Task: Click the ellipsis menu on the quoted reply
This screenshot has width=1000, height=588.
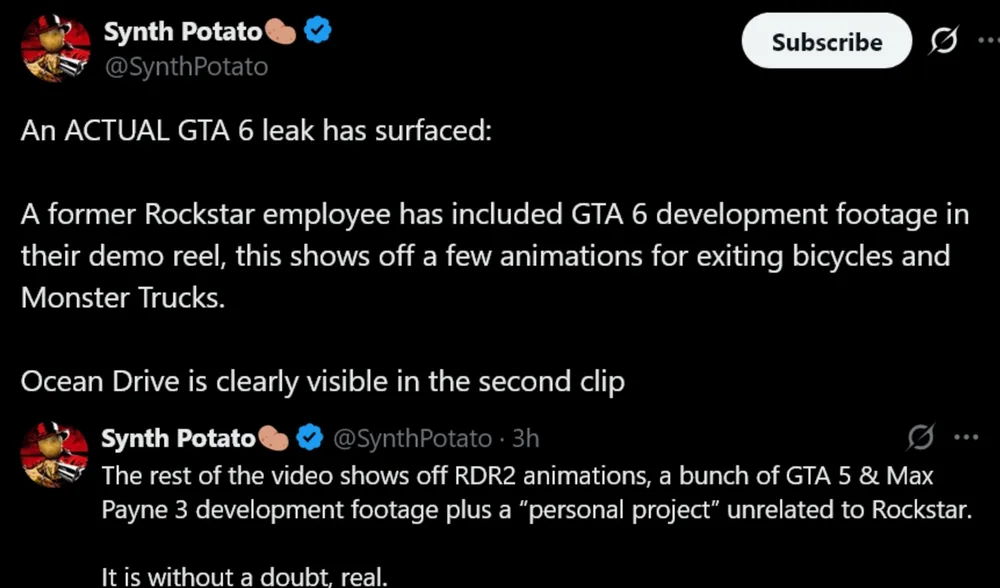Action: (x=966, y=437)
